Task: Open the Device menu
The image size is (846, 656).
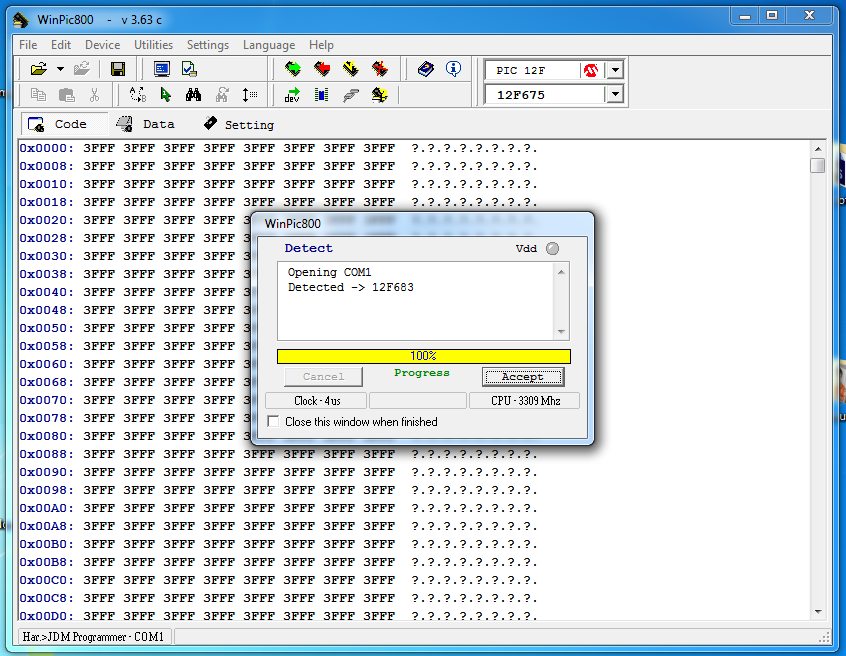Action: coord(103,45)
